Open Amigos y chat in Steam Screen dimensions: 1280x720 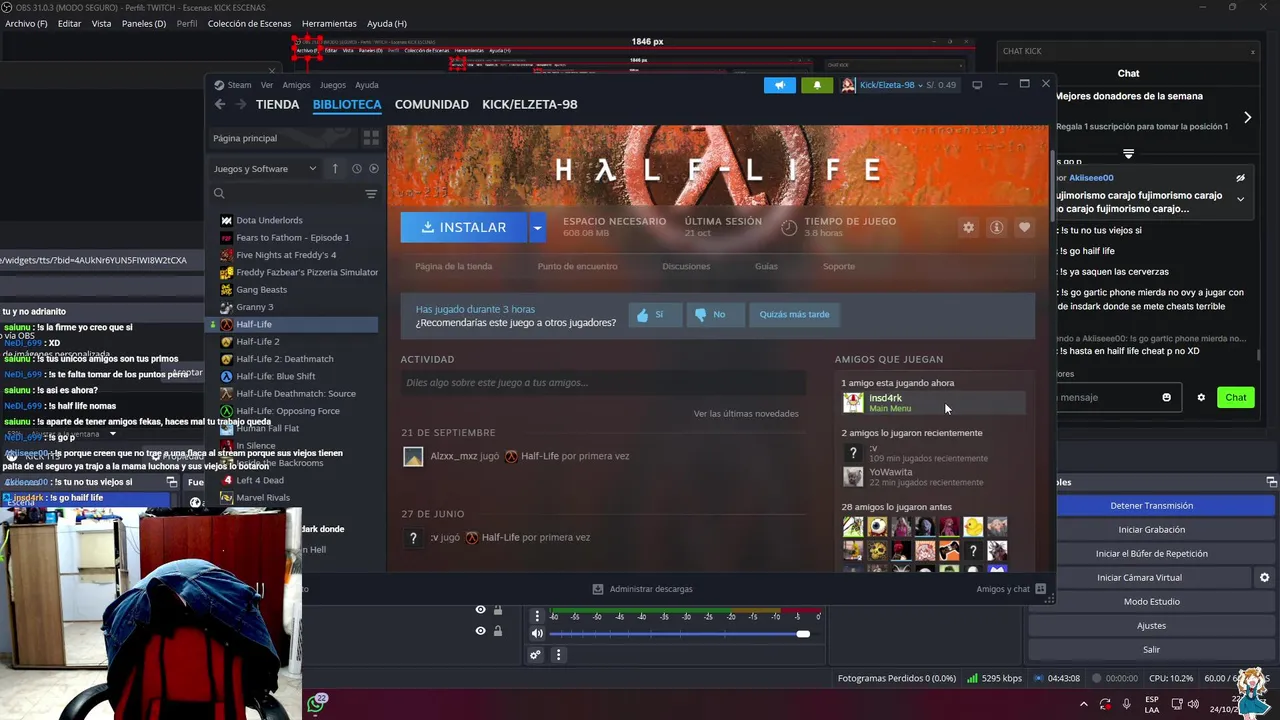1011,589
